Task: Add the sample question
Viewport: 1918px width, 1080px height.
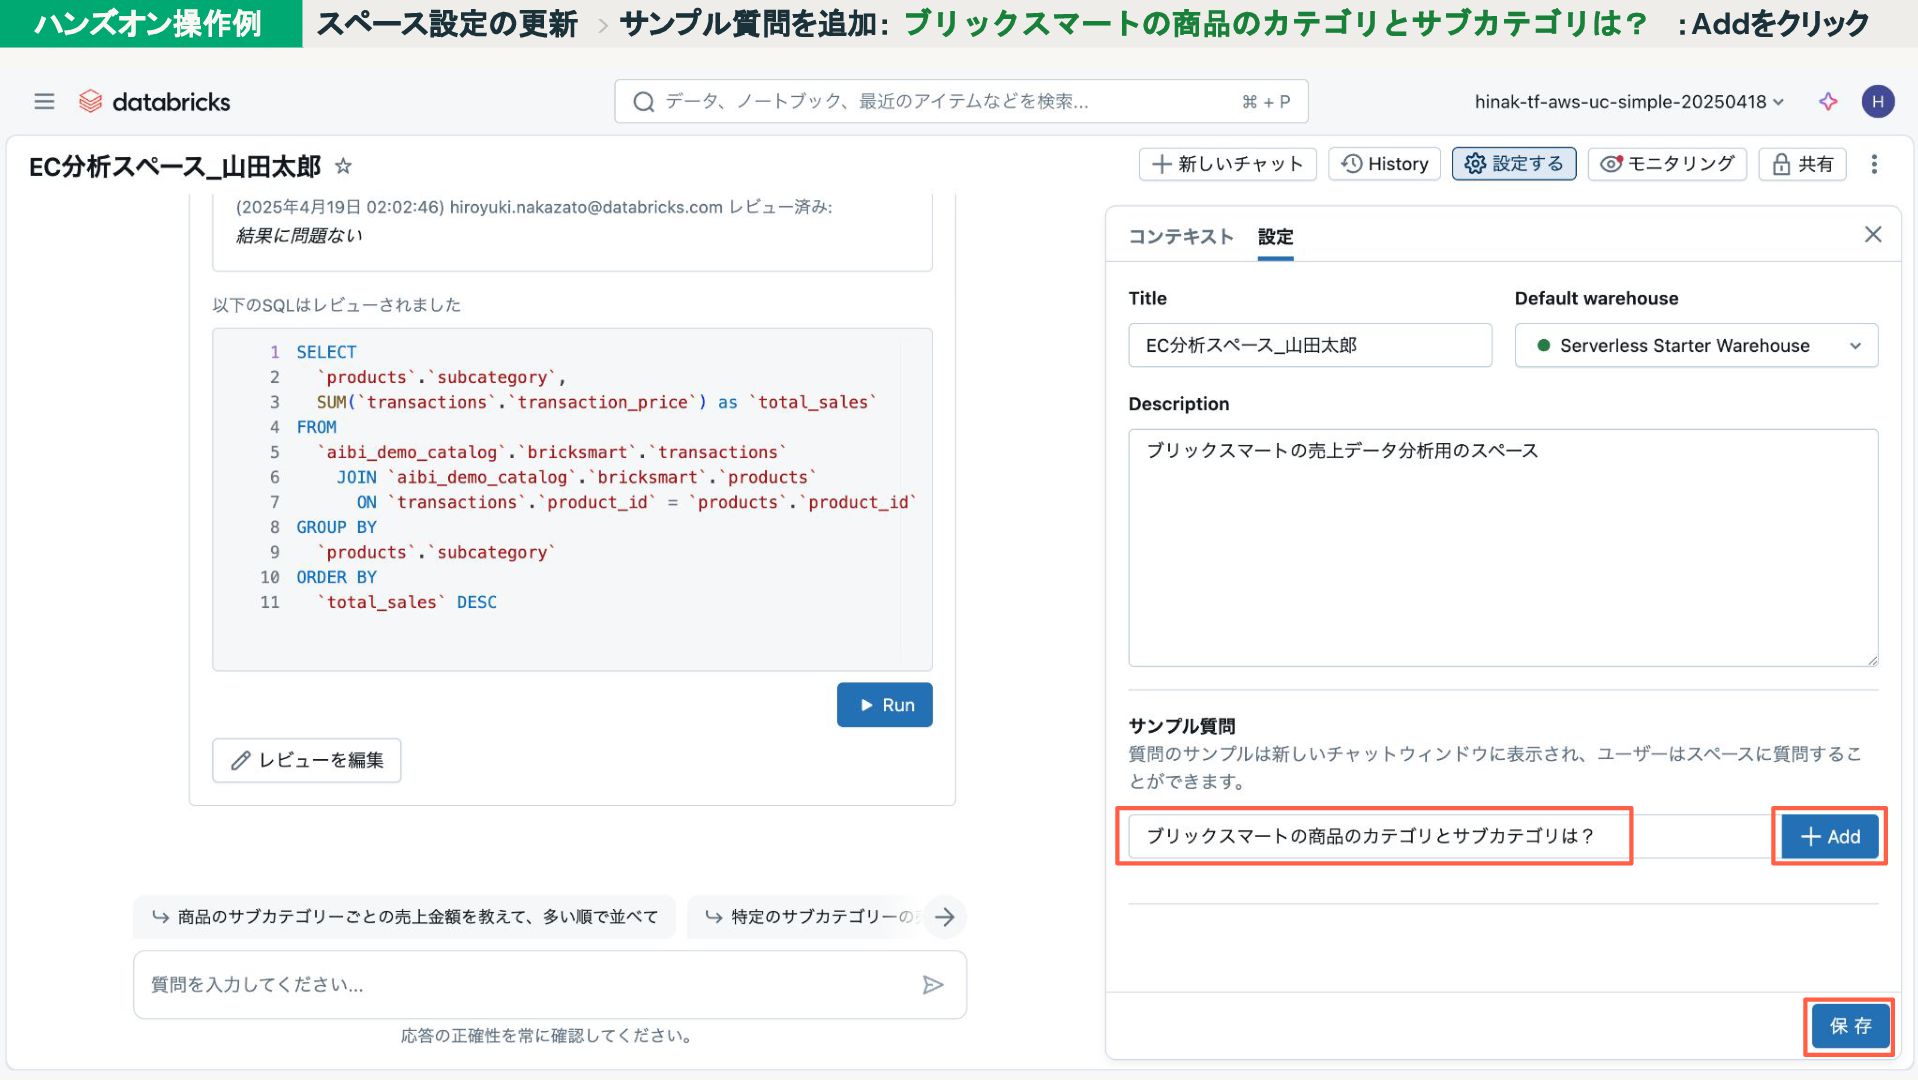Action: 1830,836
